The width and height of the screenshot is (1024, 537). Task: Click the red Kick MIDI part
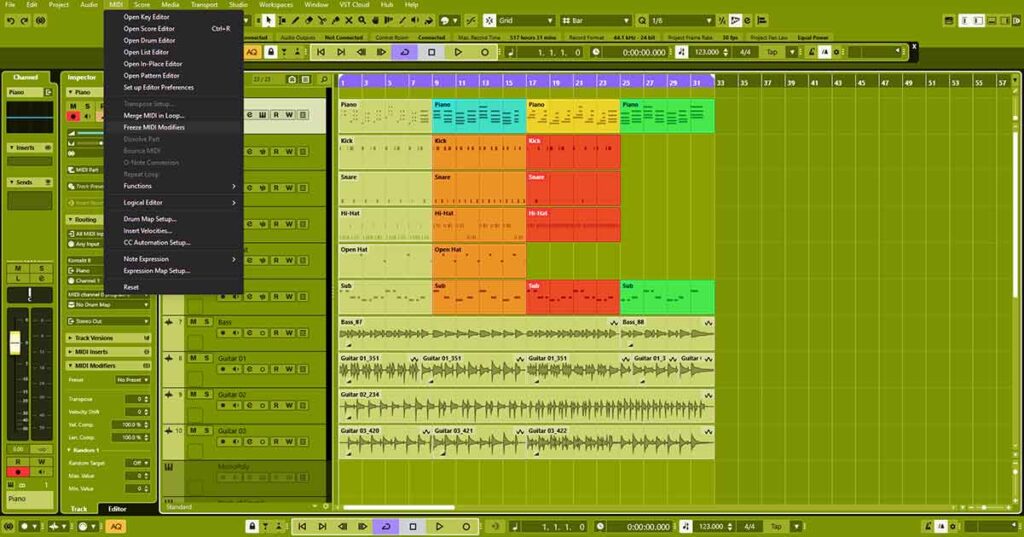tap(573, 152)
